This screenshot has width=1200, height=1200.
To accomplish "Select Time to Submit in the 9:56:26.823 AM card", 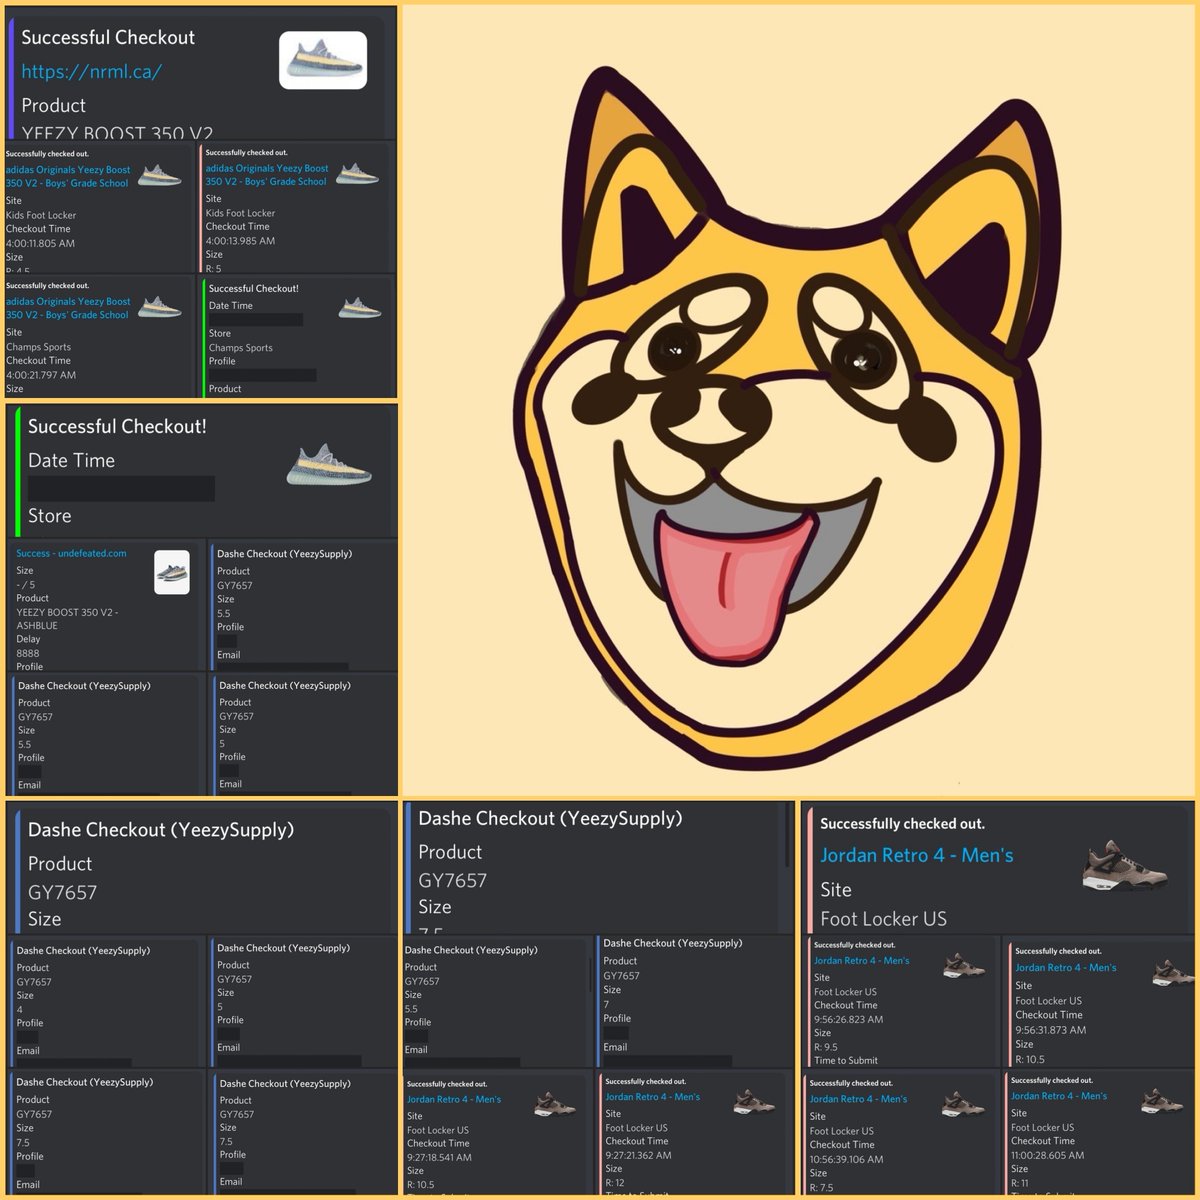I will click(x=846, y=1061).
